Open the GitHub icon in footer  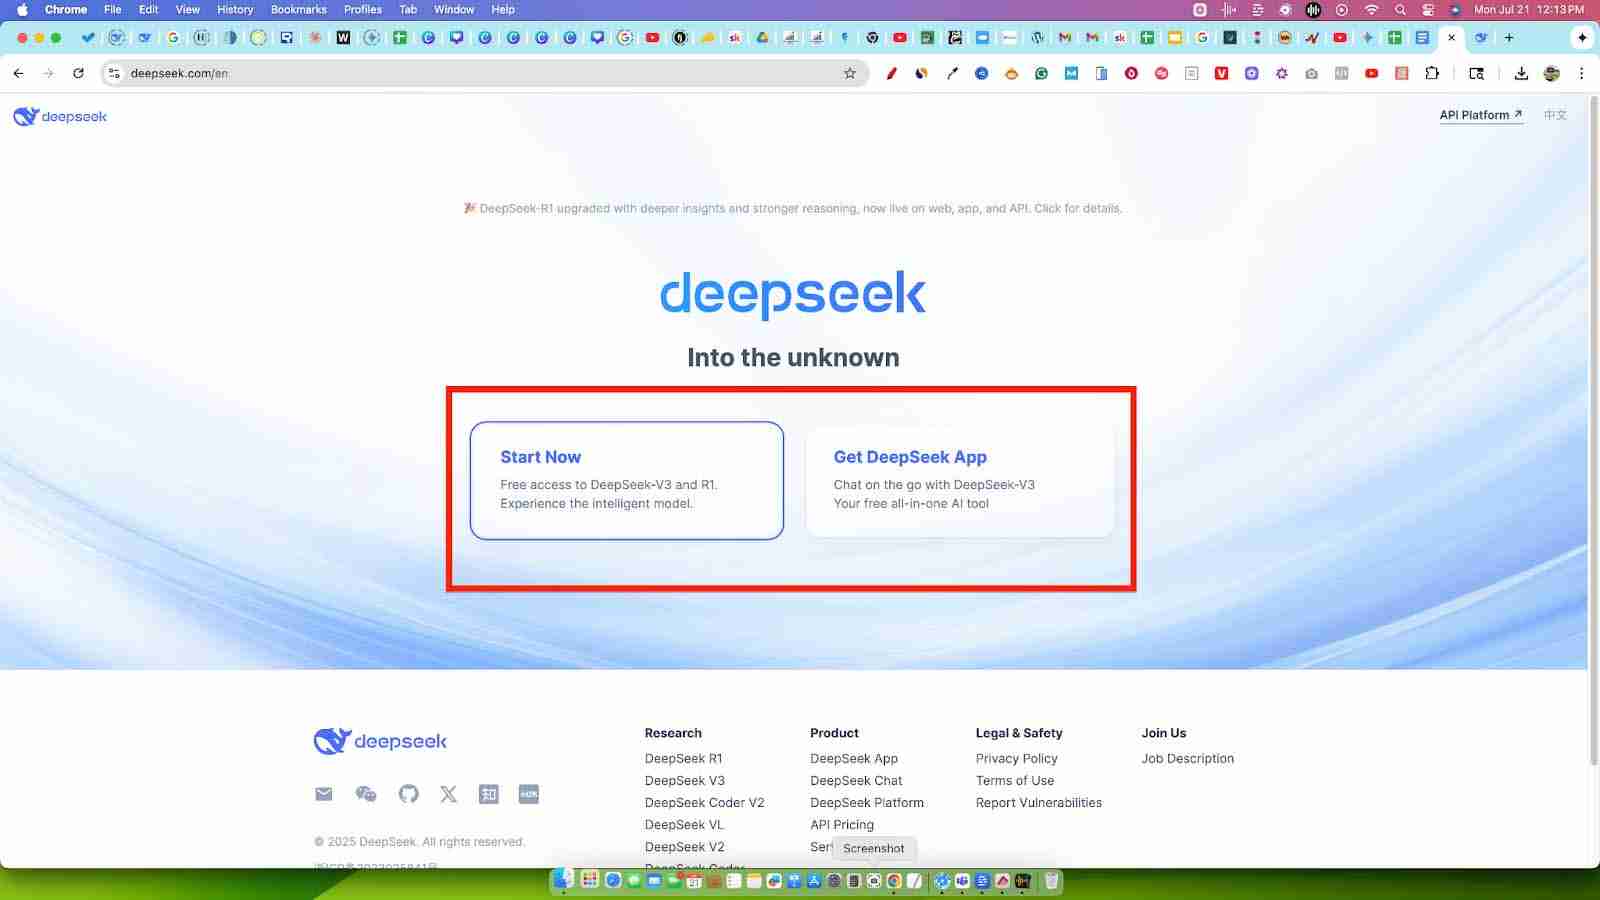408,794
